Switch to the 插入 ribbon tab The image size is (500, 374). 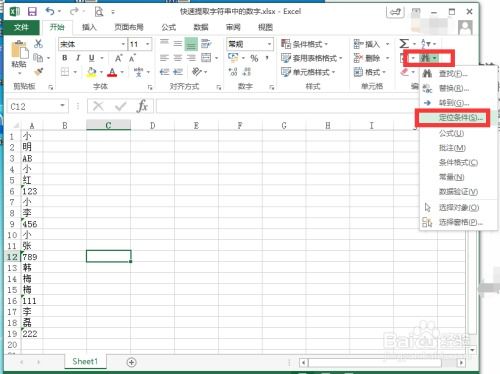(x=89, y=27)
